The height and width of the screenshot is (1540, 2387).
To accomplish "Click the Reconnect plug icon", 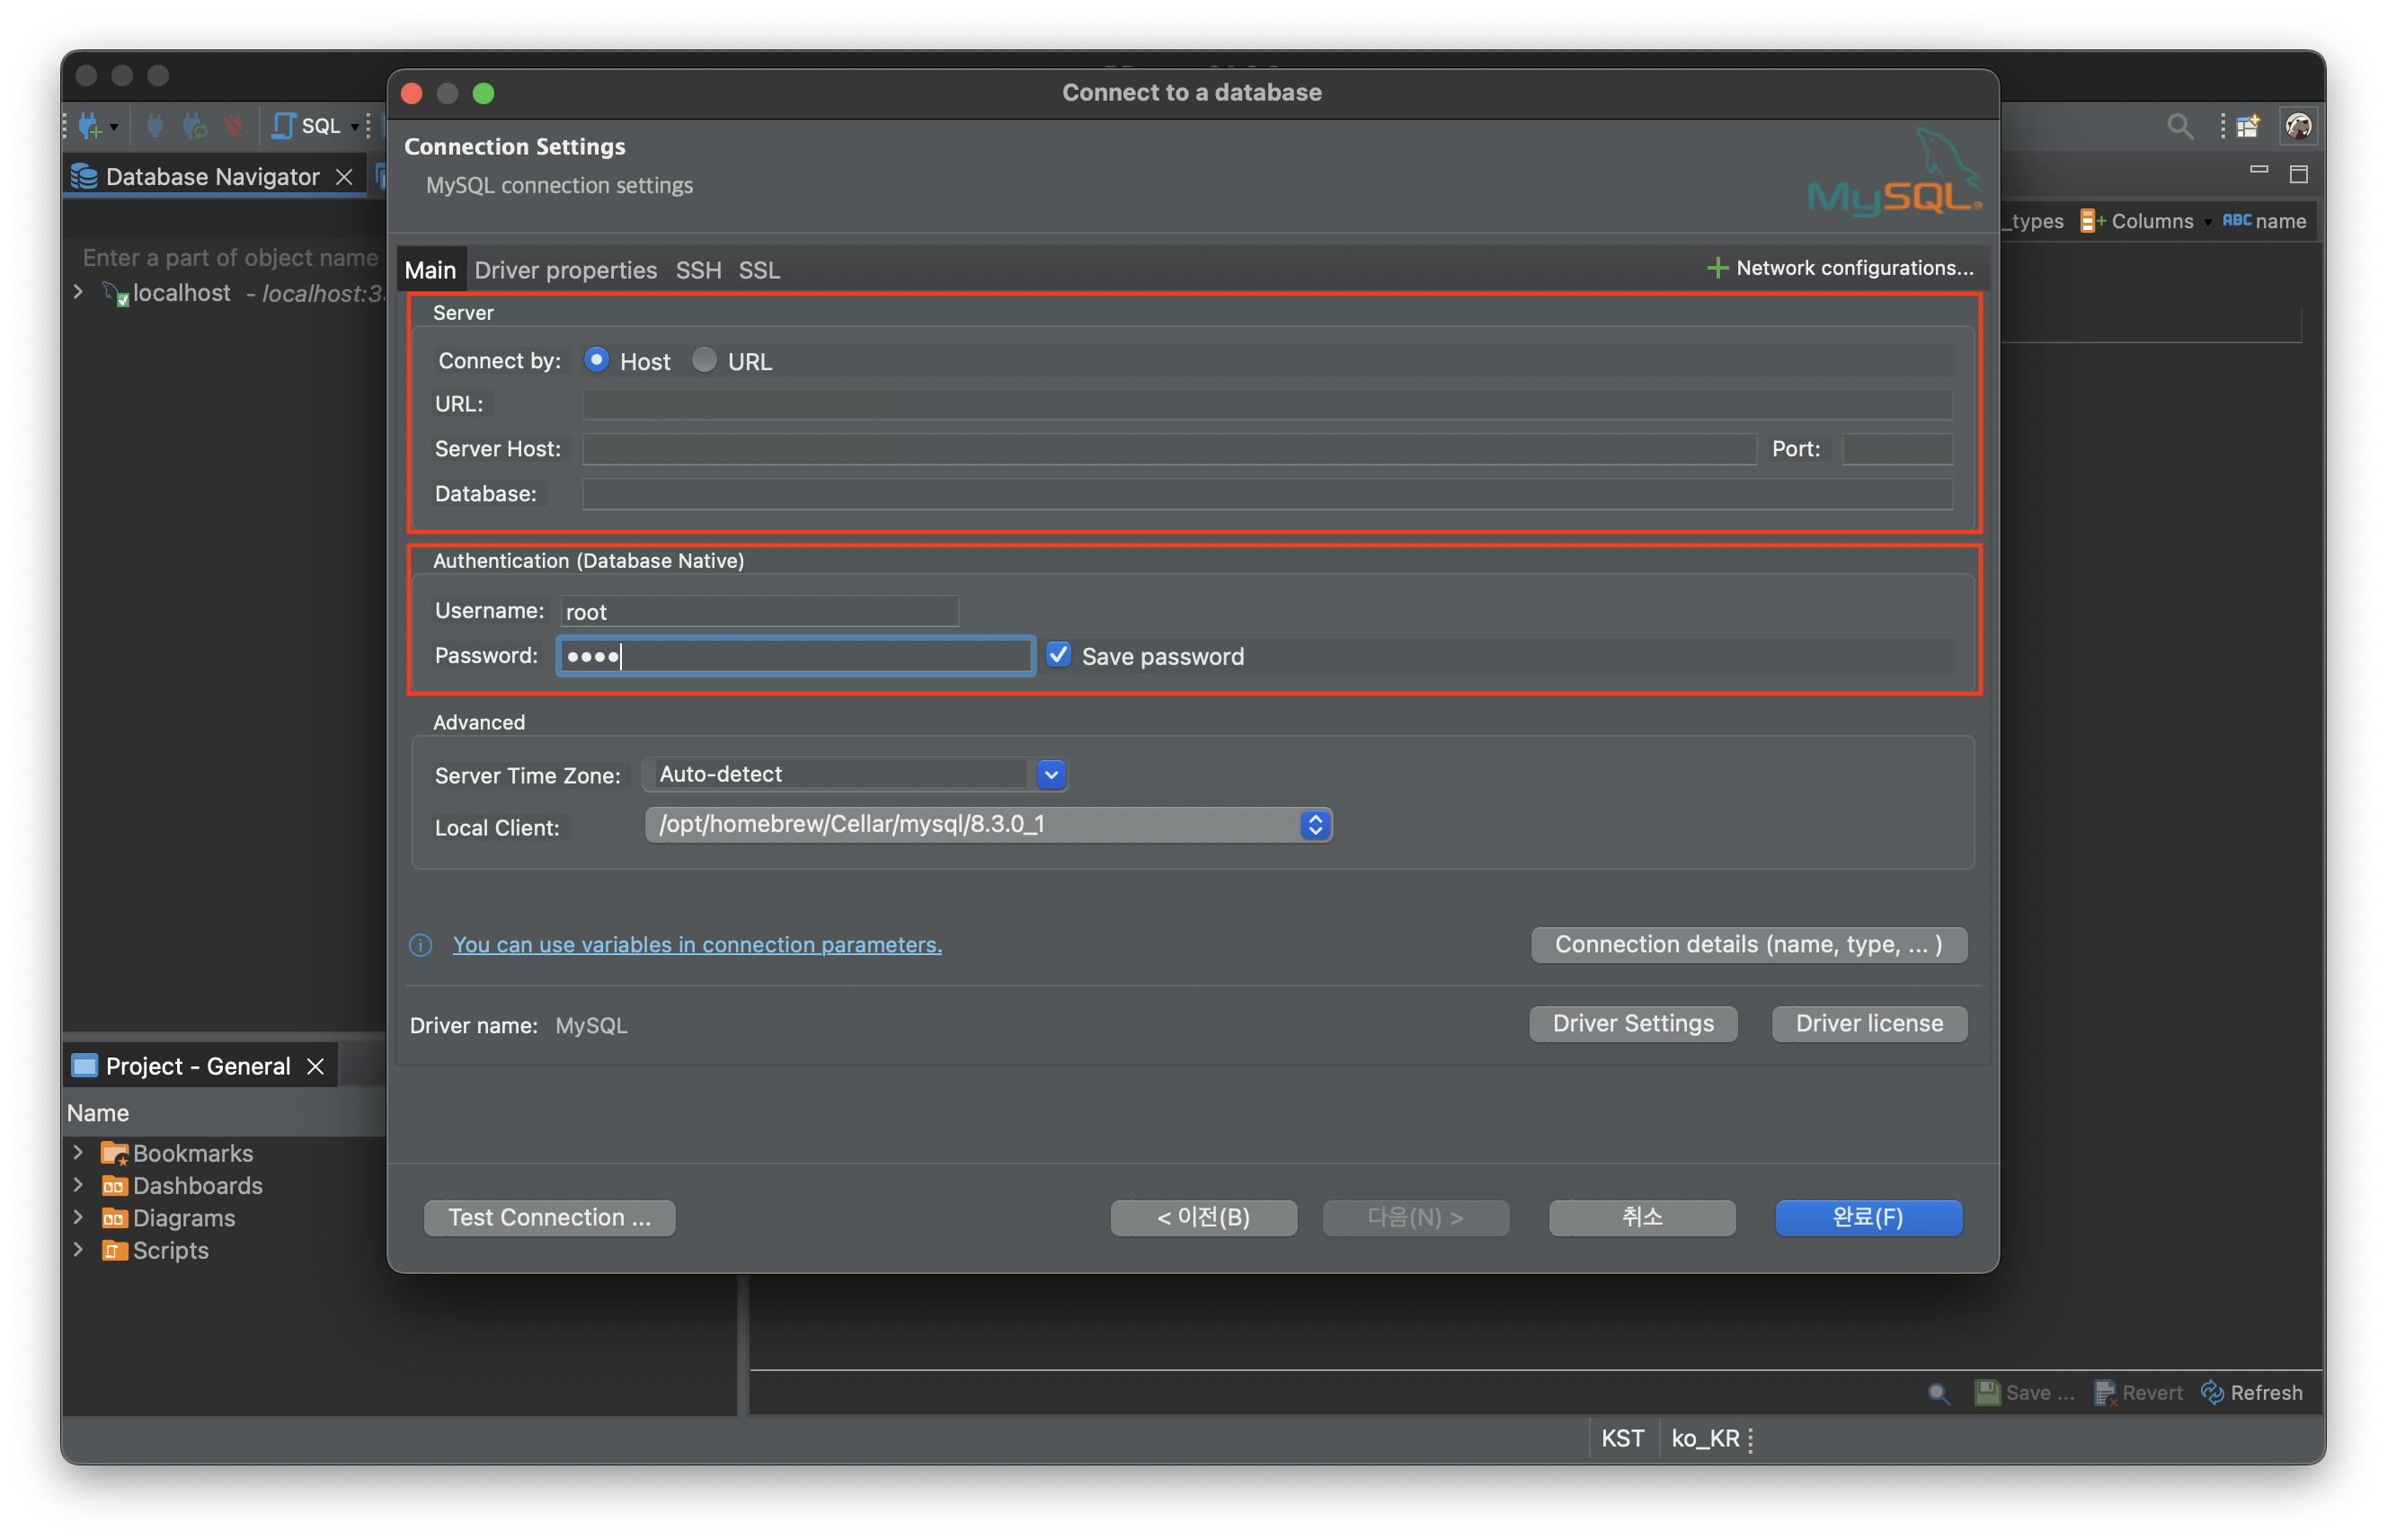I will click(x=195, y=126).
